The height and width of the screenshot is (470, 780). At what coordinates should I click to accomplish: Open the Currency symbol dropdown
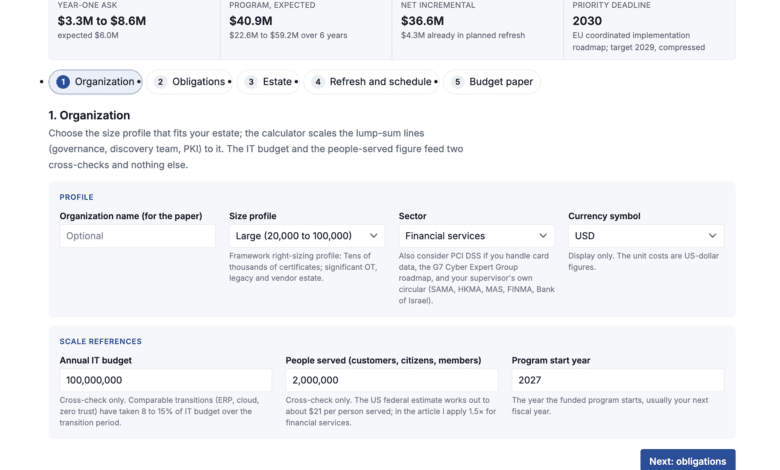[x=646, y=236]
